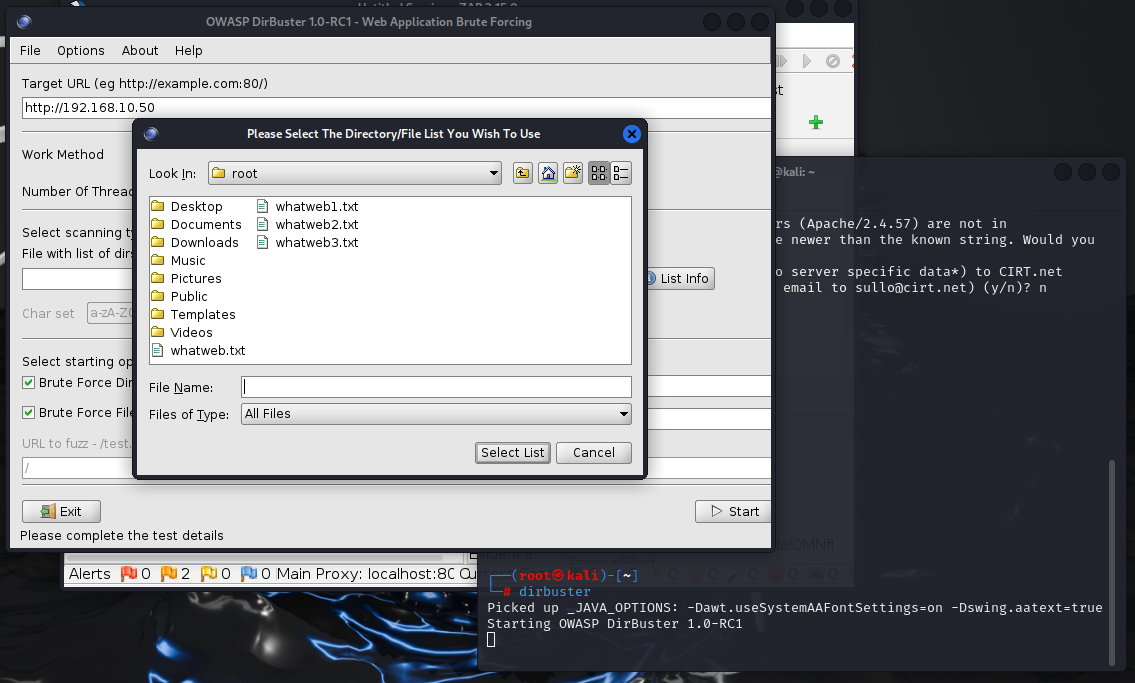Select the whatweb.txt file
The height and width of the screenshot is (683, 1135).
click(199, 351)
